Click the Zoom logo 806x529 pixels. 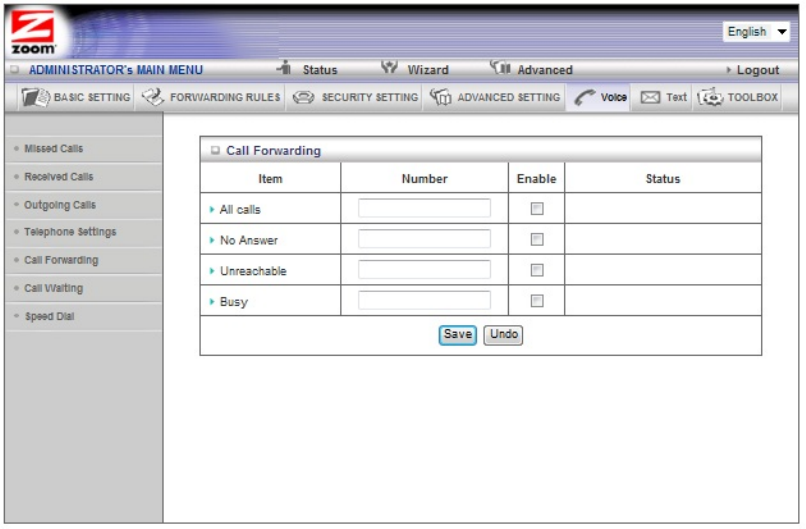[33, 32]
